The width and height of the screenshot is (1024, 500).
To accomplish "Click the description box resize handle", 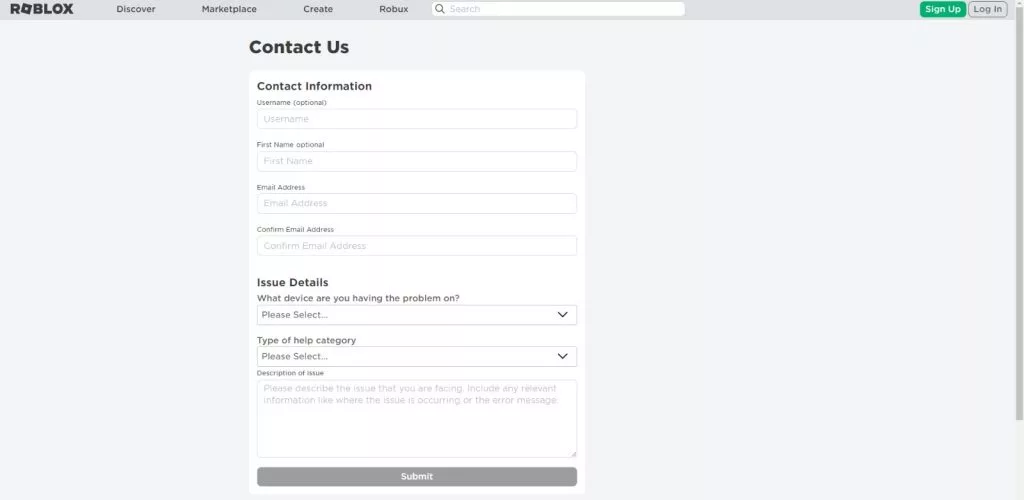I will point(573,454).
